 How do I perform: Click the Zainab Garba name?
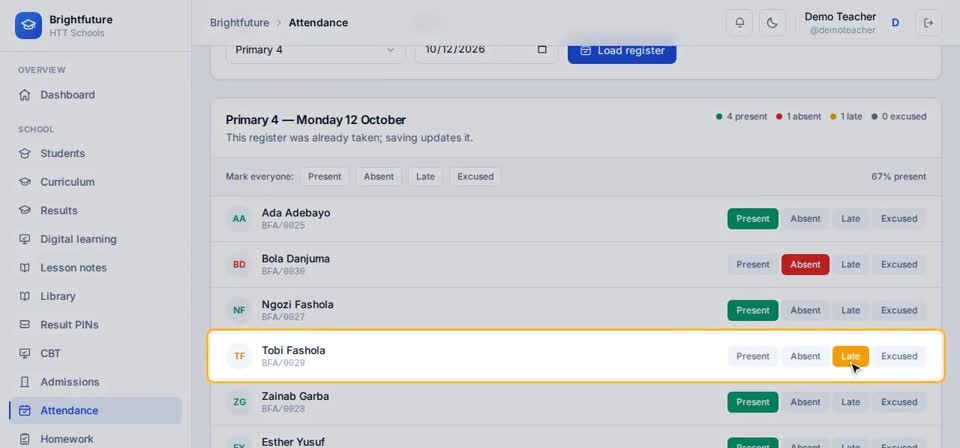(x=295, y=397)
